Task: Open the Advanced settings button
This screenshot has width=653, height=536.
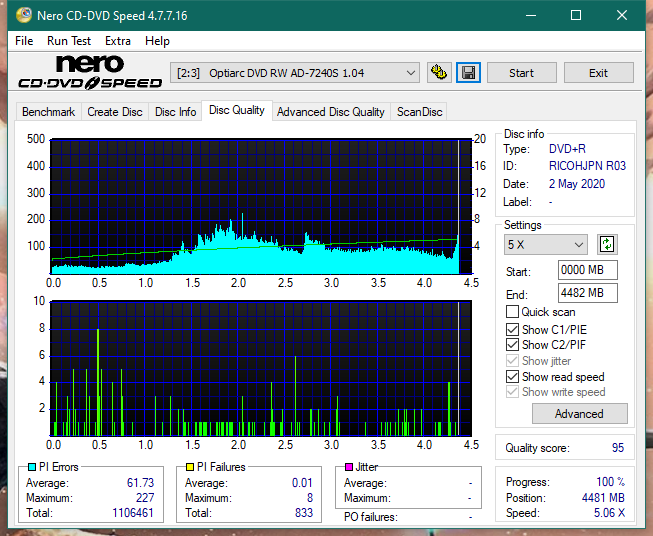Action: (x=579, y=414)
